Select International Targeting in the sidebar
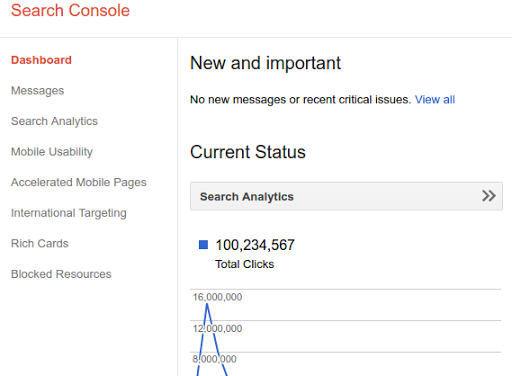The width and height of the screenshot is (512, 376). [x=69, y=213]
